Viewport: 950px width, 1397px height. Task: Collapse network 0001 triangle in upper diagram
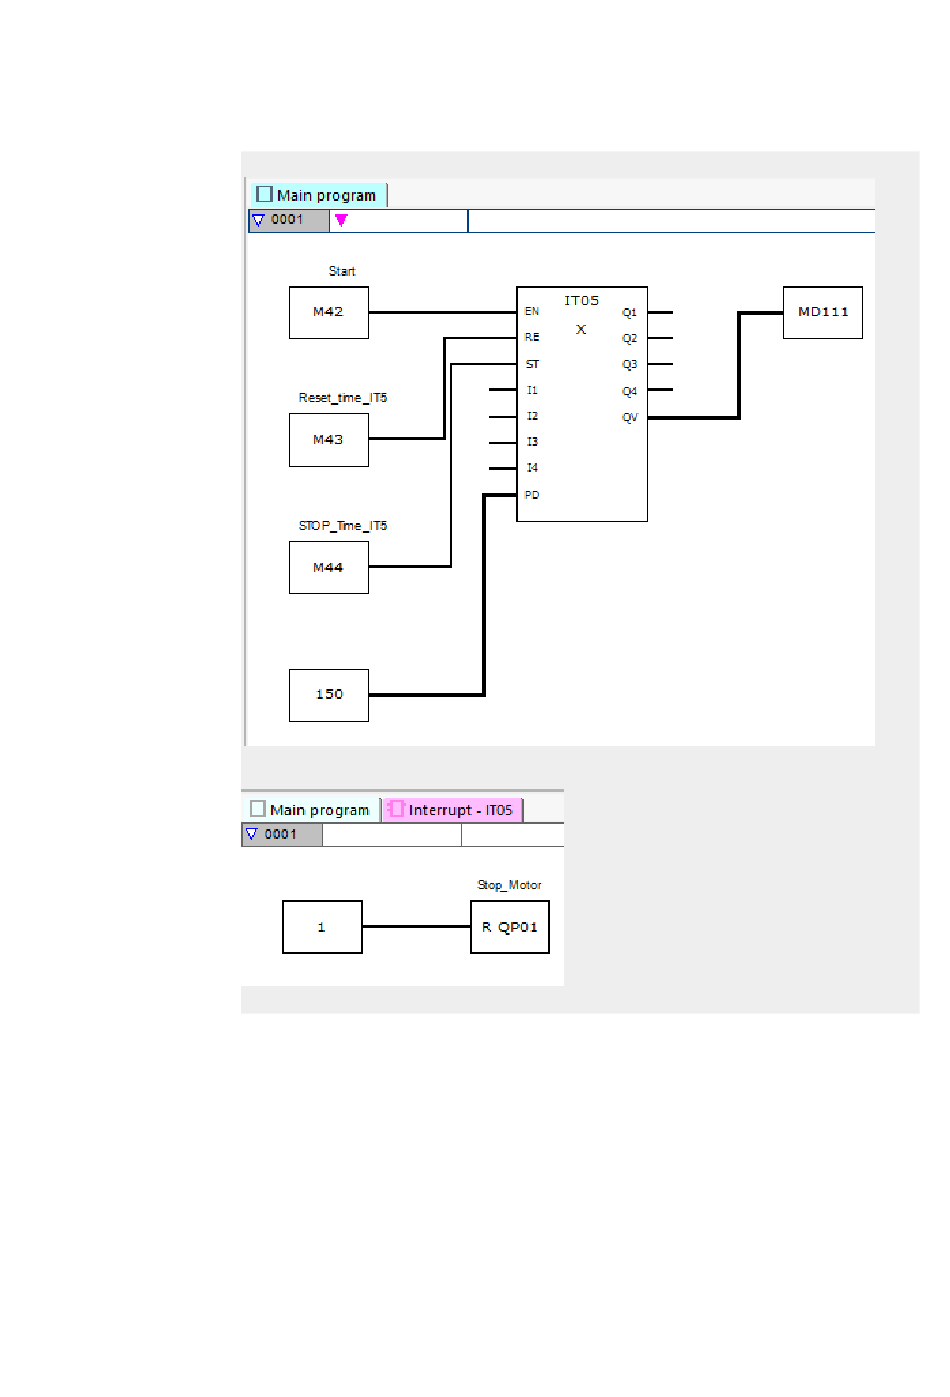point(258,220)
